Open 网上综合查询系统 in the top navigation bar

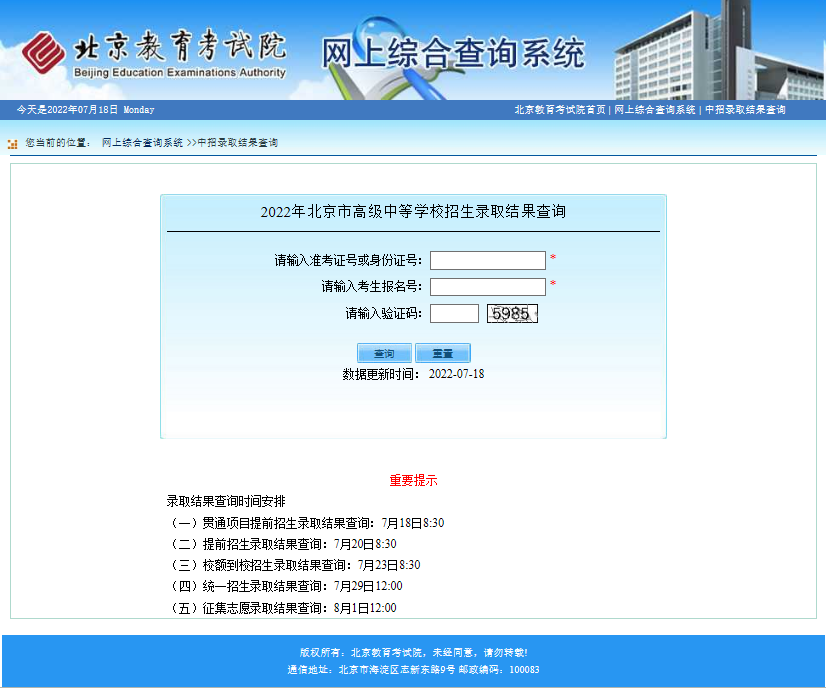click(x=655, y=110)
